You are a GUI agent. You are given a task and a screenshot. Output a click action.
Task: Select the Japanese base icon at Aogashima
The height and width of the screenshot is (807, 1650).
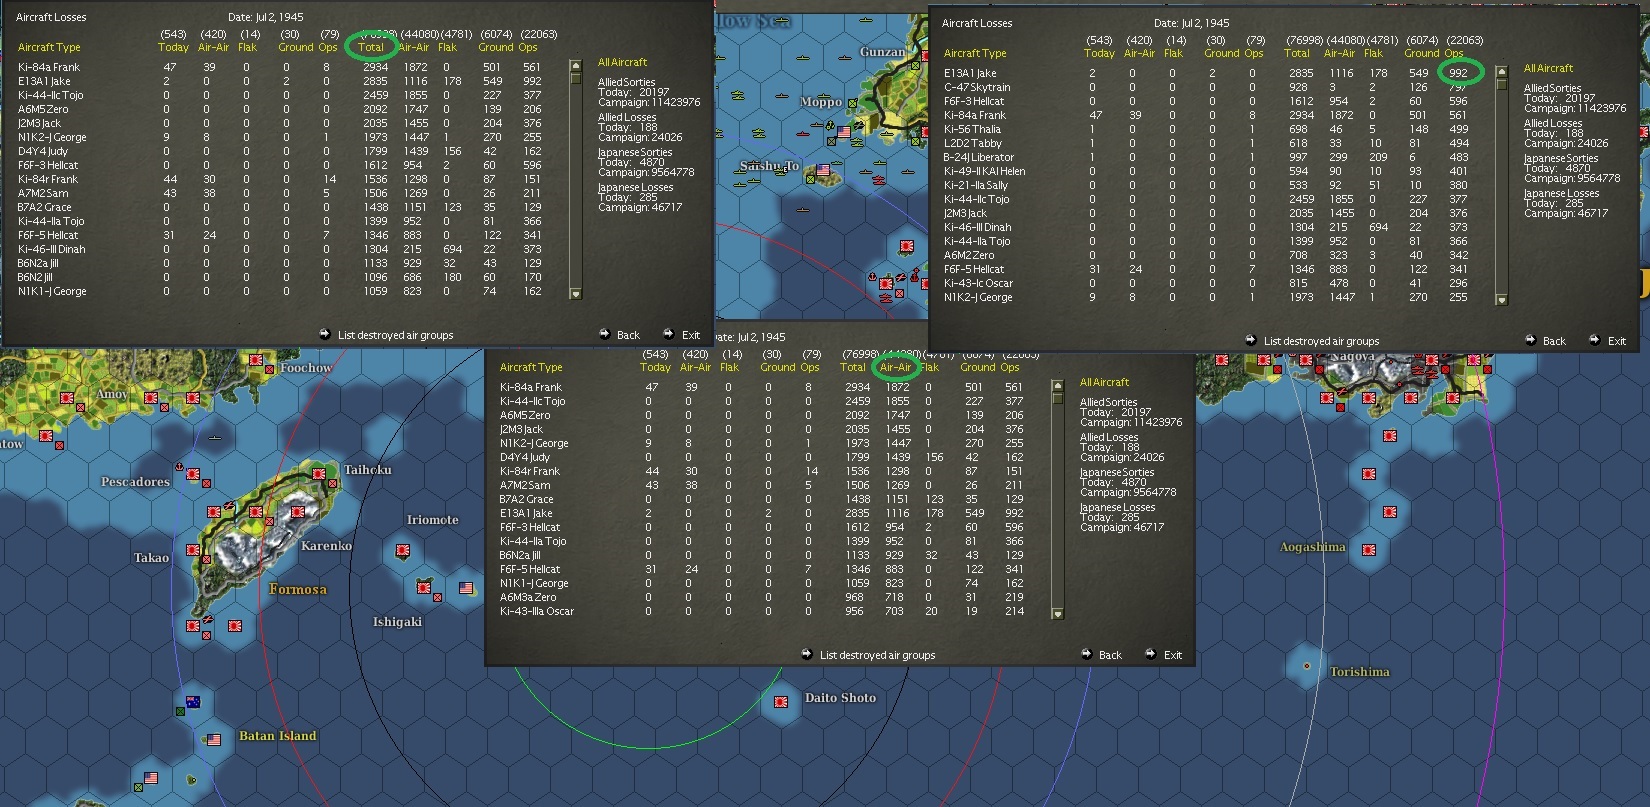pyautogui.click(x=1368, y=550)
